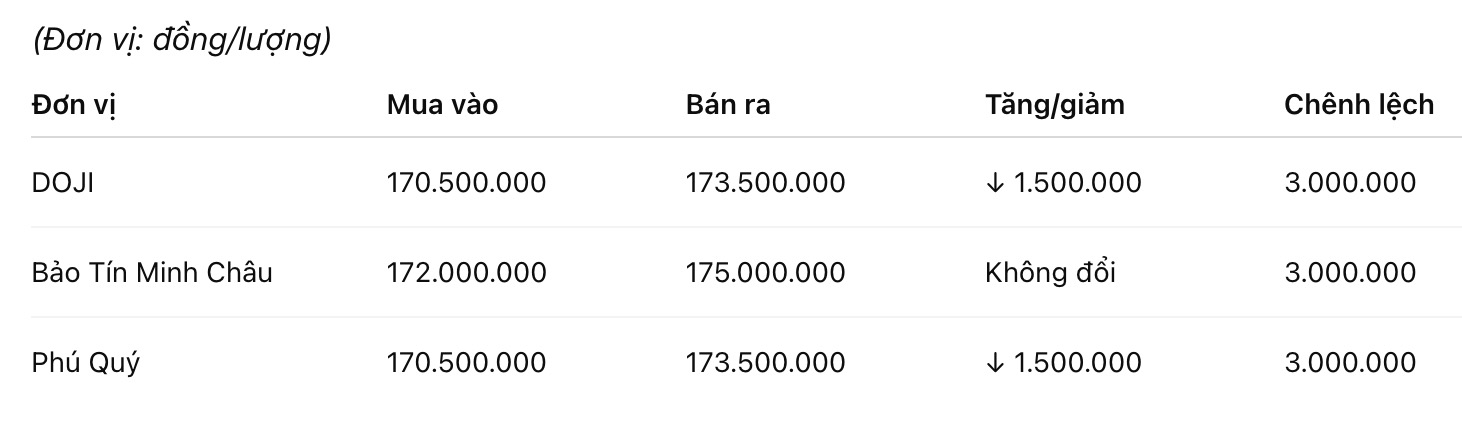Select the Phú Quý unit name cell
Screen dimensions: 1462x442
coord(86,363)
